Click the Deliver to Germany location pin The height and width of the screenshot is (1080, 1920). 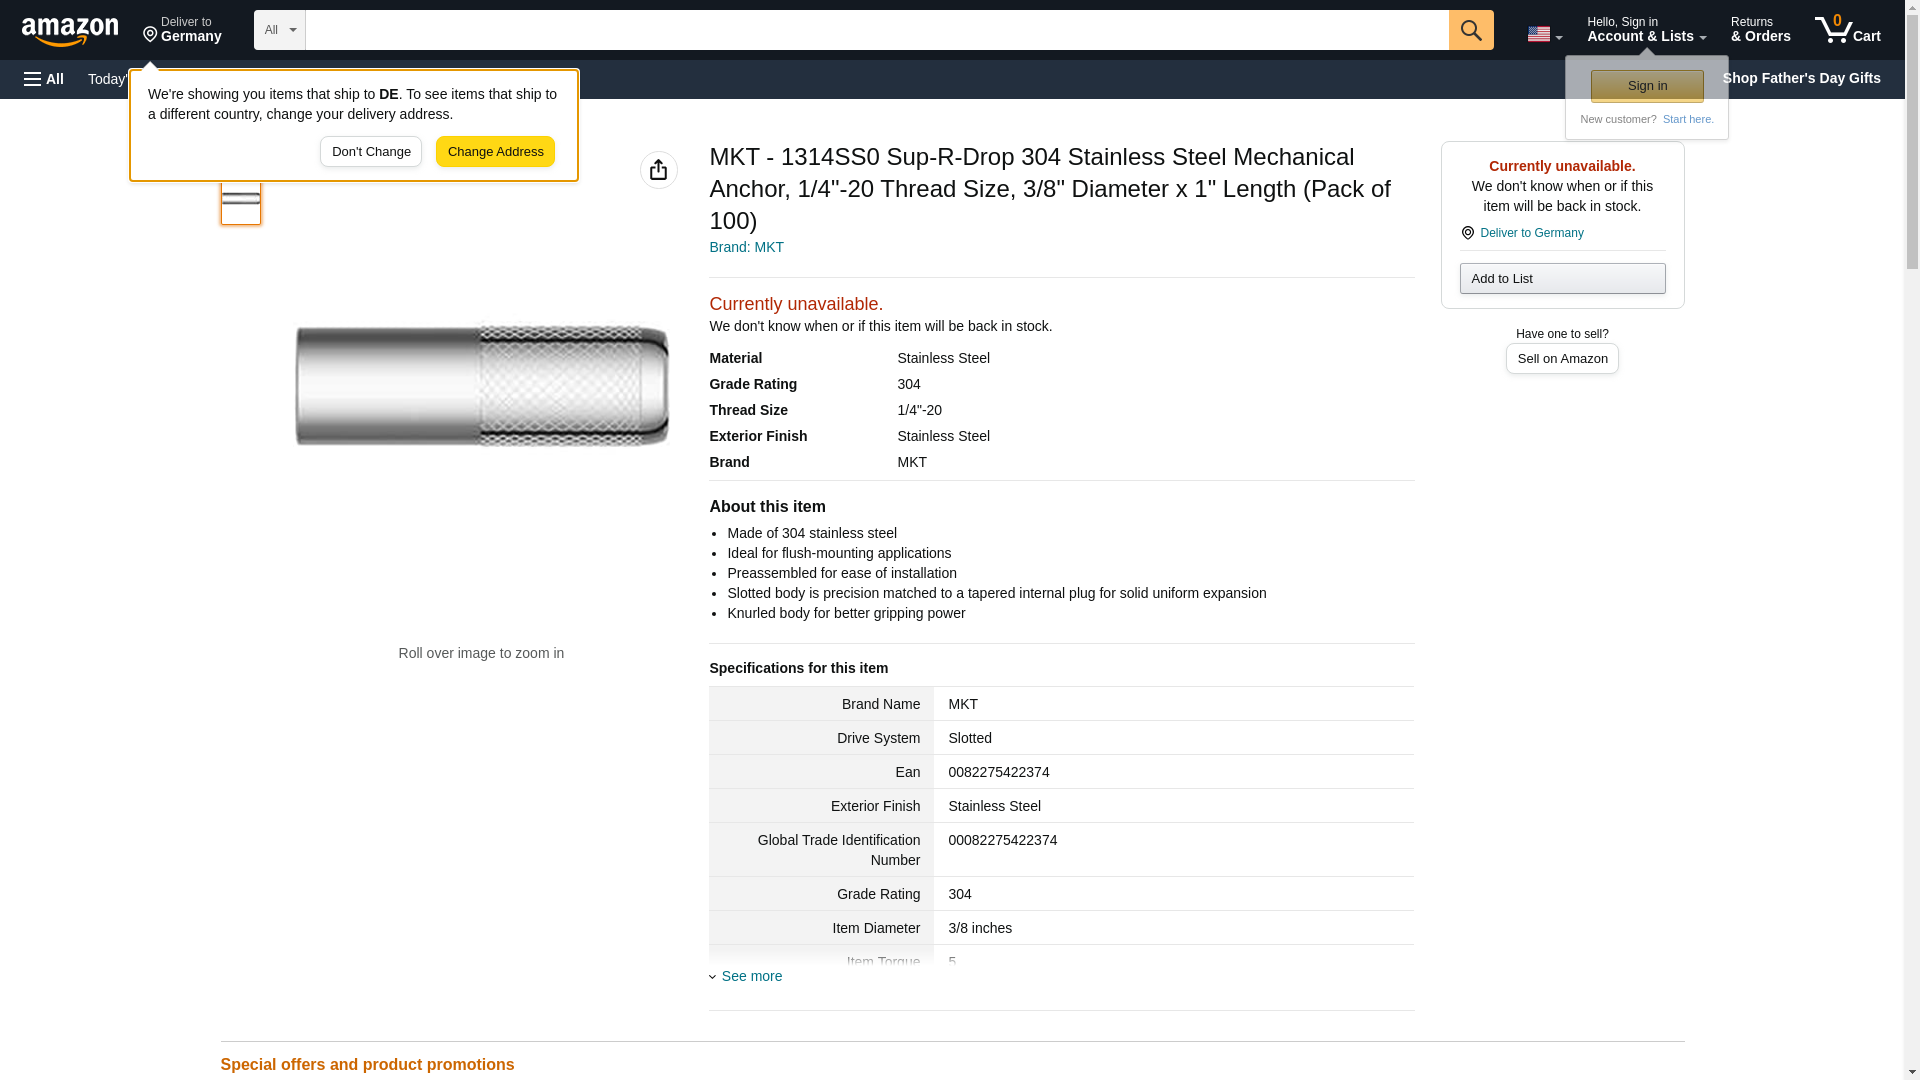point(150,35)
